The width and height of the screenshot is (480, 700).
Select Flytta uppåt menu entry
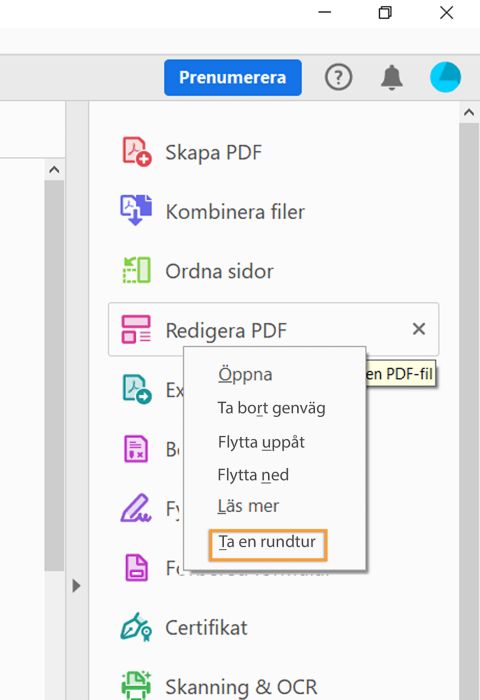coord(261,442)
